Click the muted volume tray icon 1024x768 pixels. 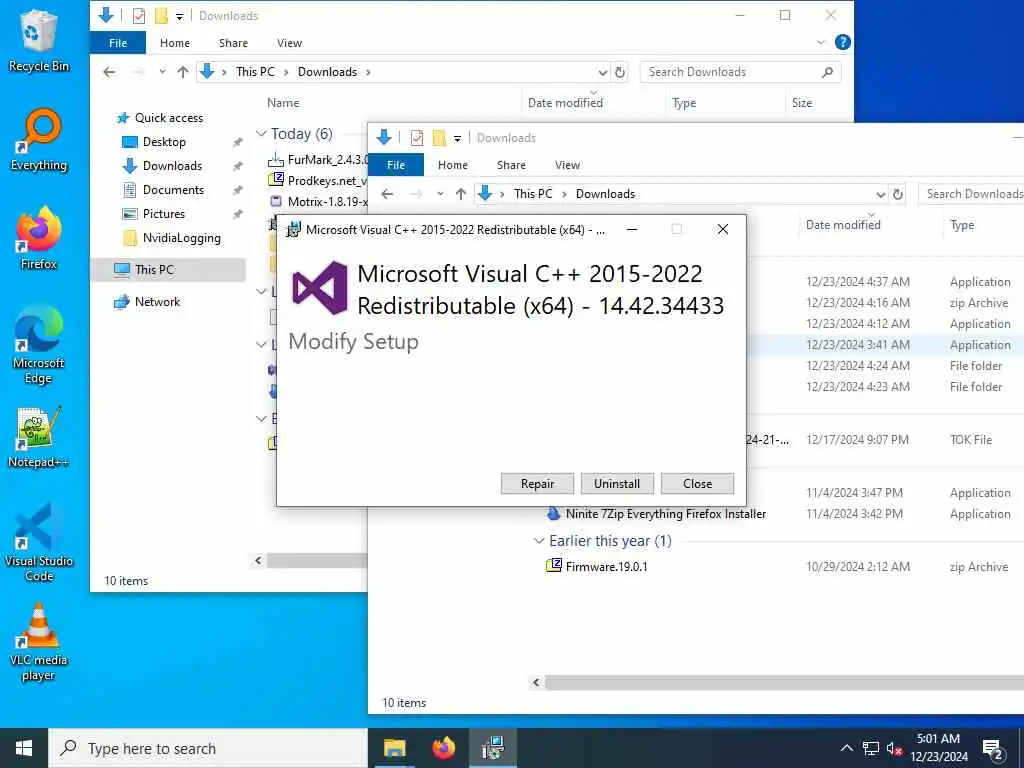pos(894,749)
